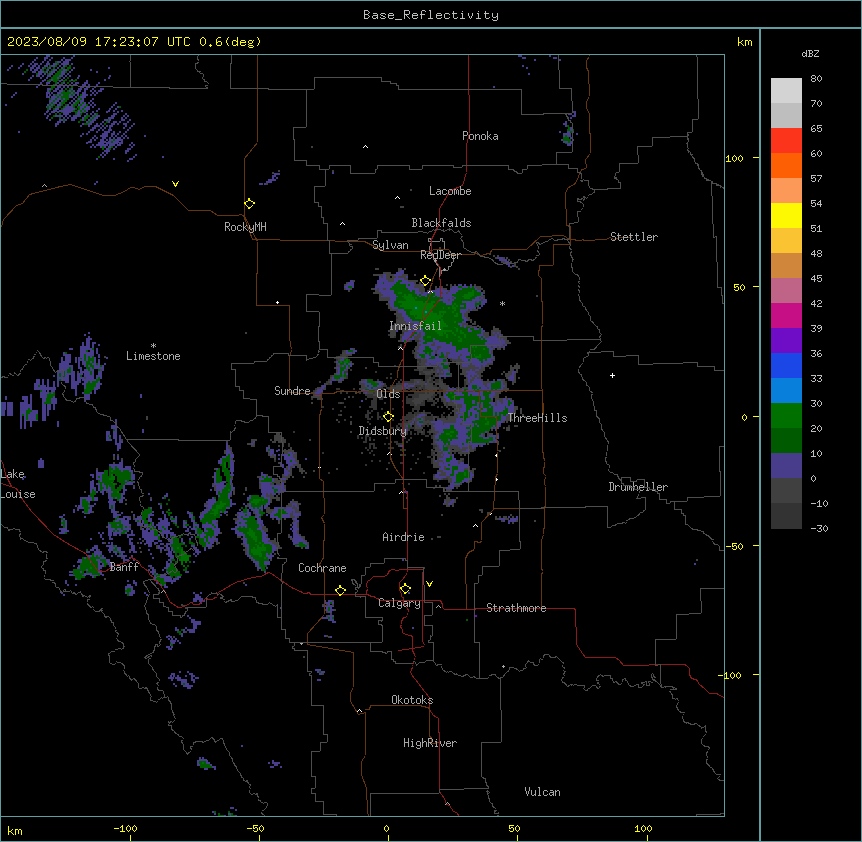862x842 pixels.
Task: Click the yellow station marker near RockyMH
Action: [250, 204]
